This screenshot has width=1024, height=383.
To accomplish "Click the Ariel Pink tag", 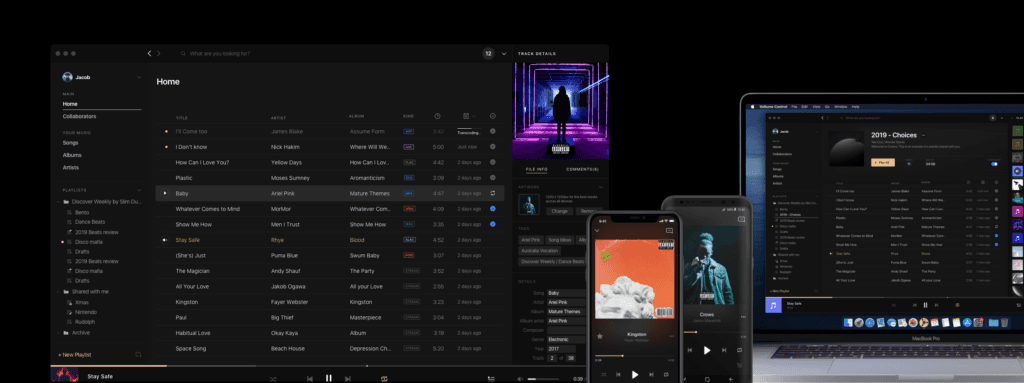I will click(x=530, y=240).
